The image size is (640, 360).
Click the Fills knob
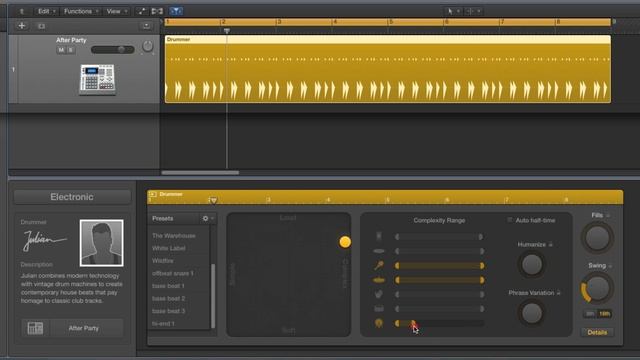tap(597, 238)
